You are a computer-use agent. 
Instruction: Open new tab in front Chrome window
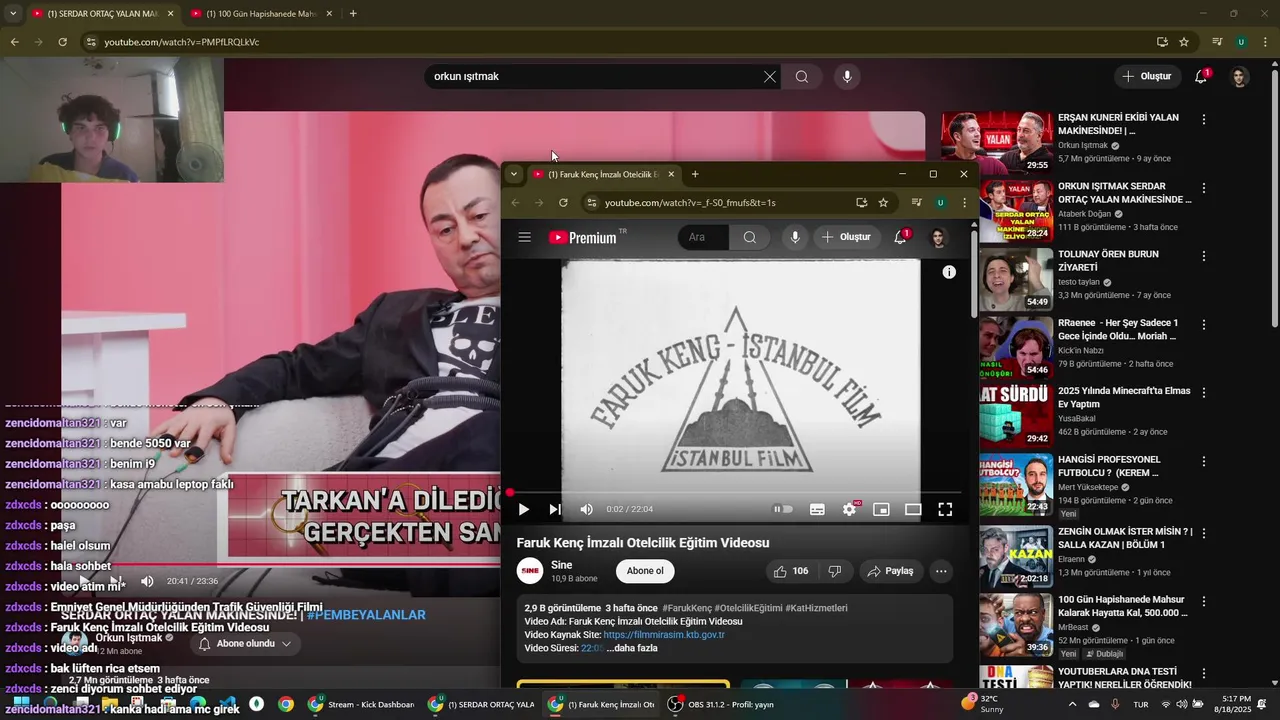point(695,174)
